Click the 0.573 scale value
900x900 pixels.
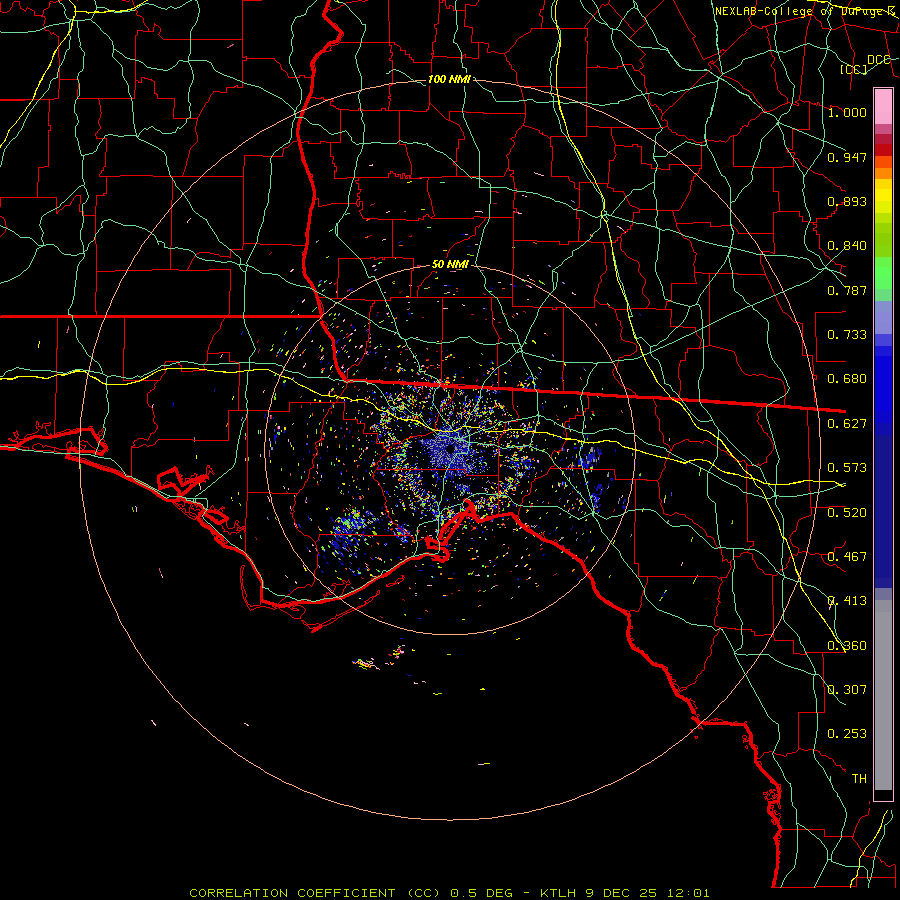(x=847, y=468)
